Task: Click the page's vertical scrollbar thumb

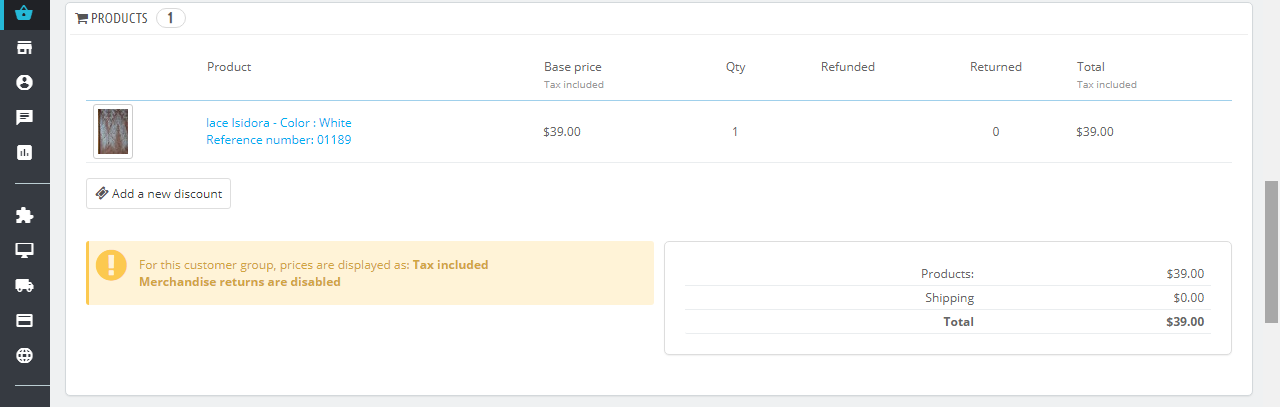Action: click(x=1271, y=251)
